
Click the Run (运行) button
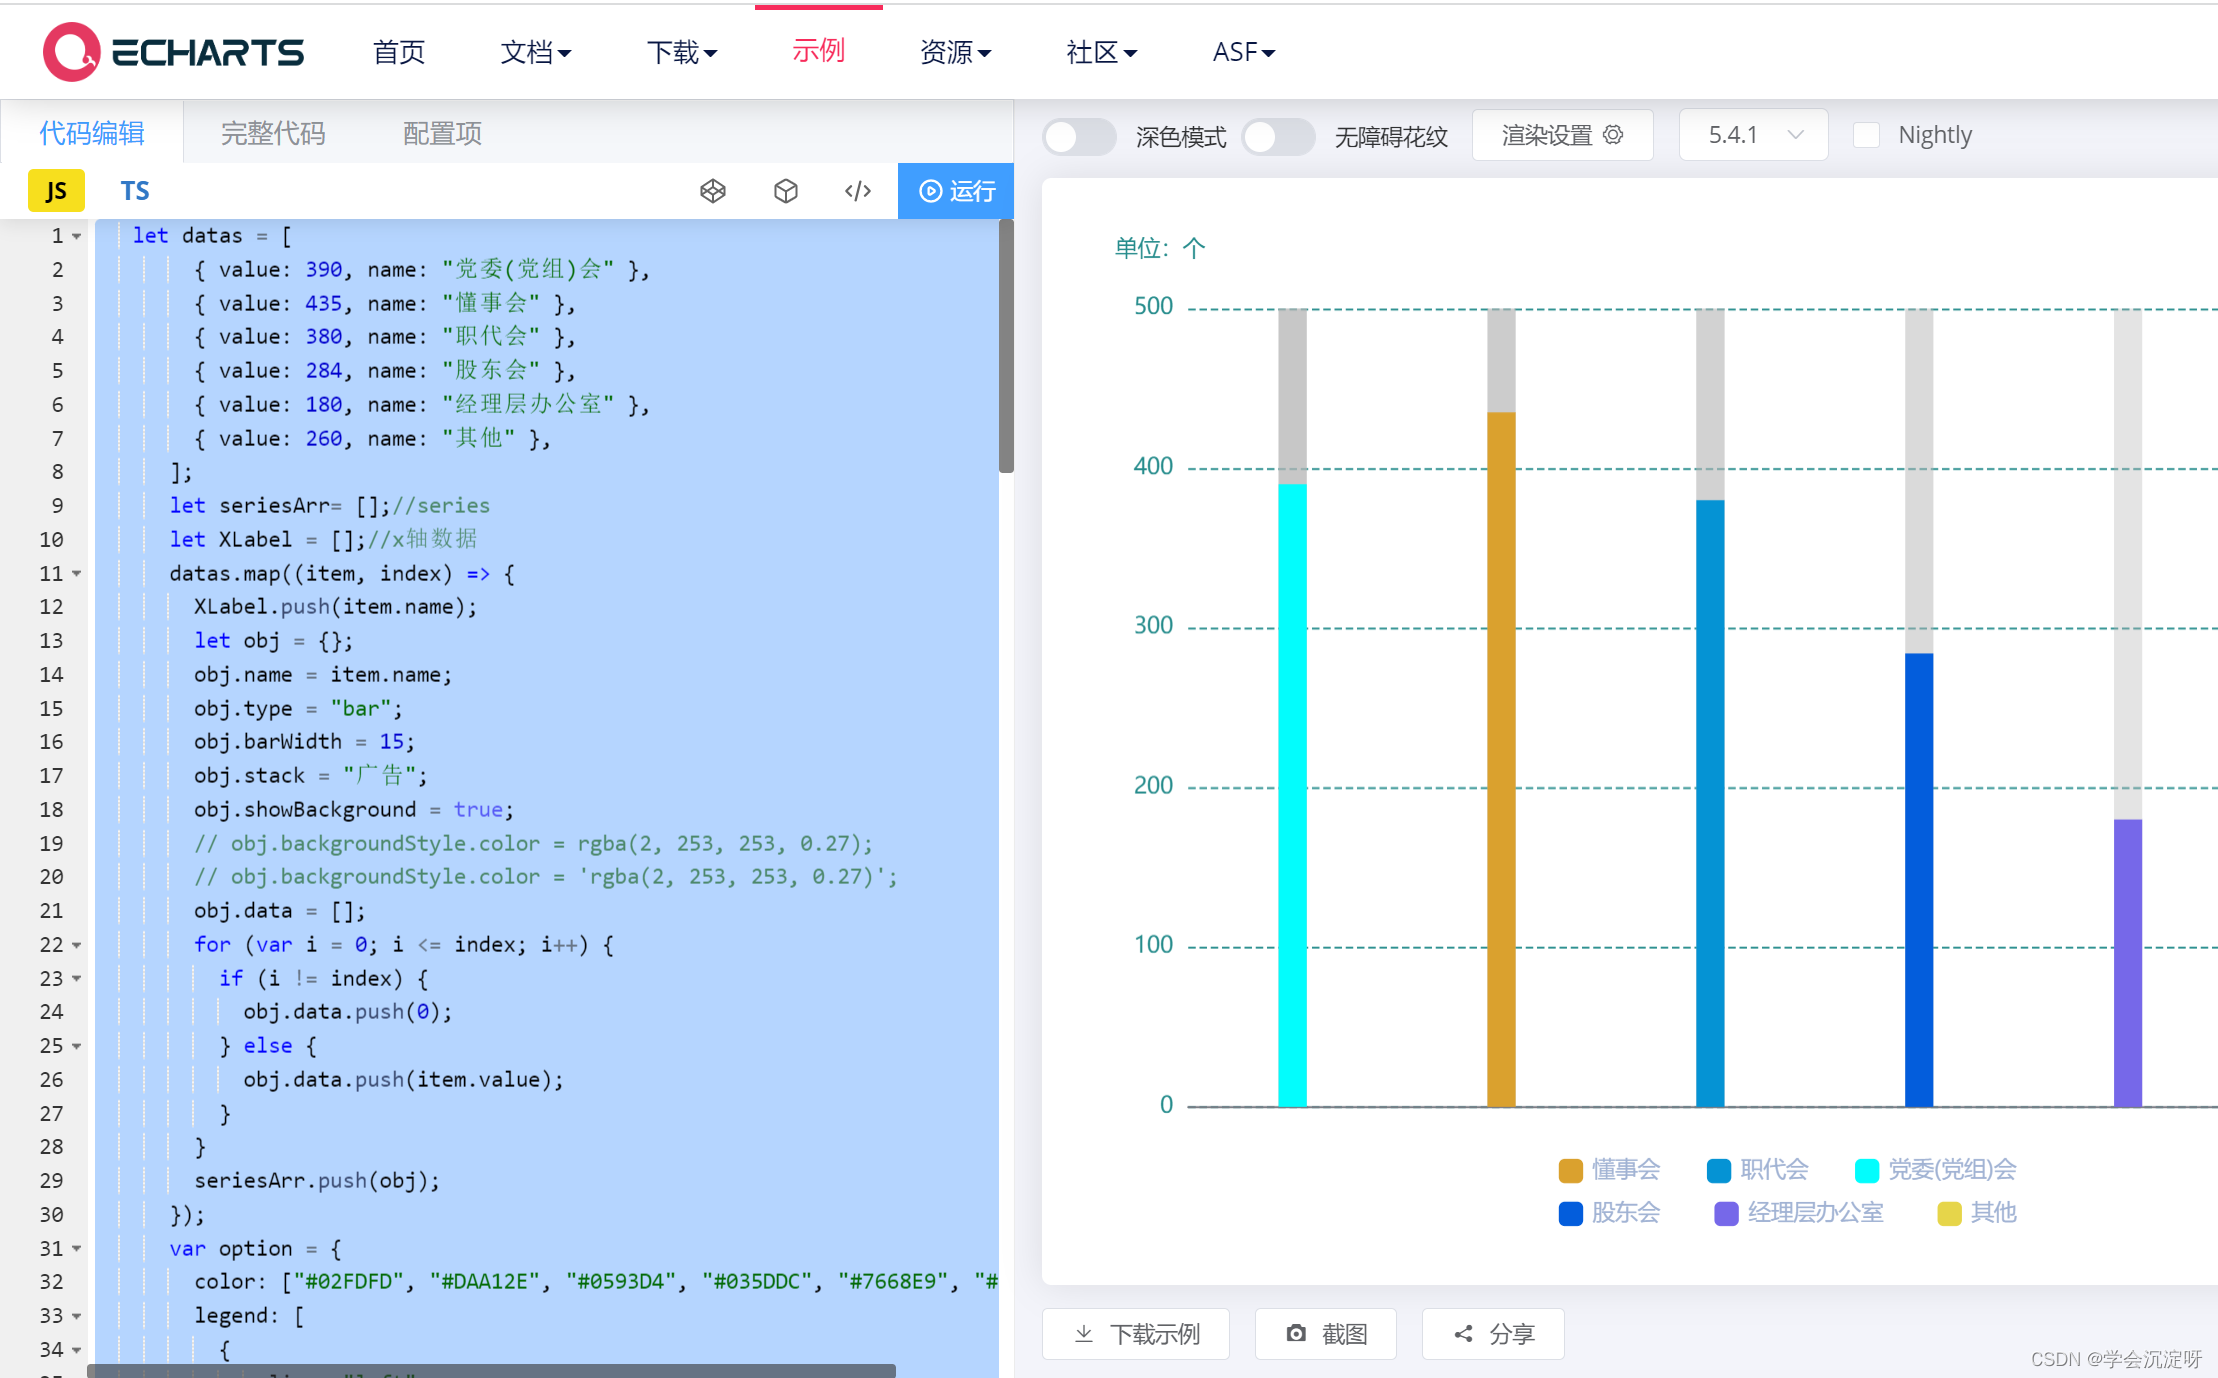954,191
